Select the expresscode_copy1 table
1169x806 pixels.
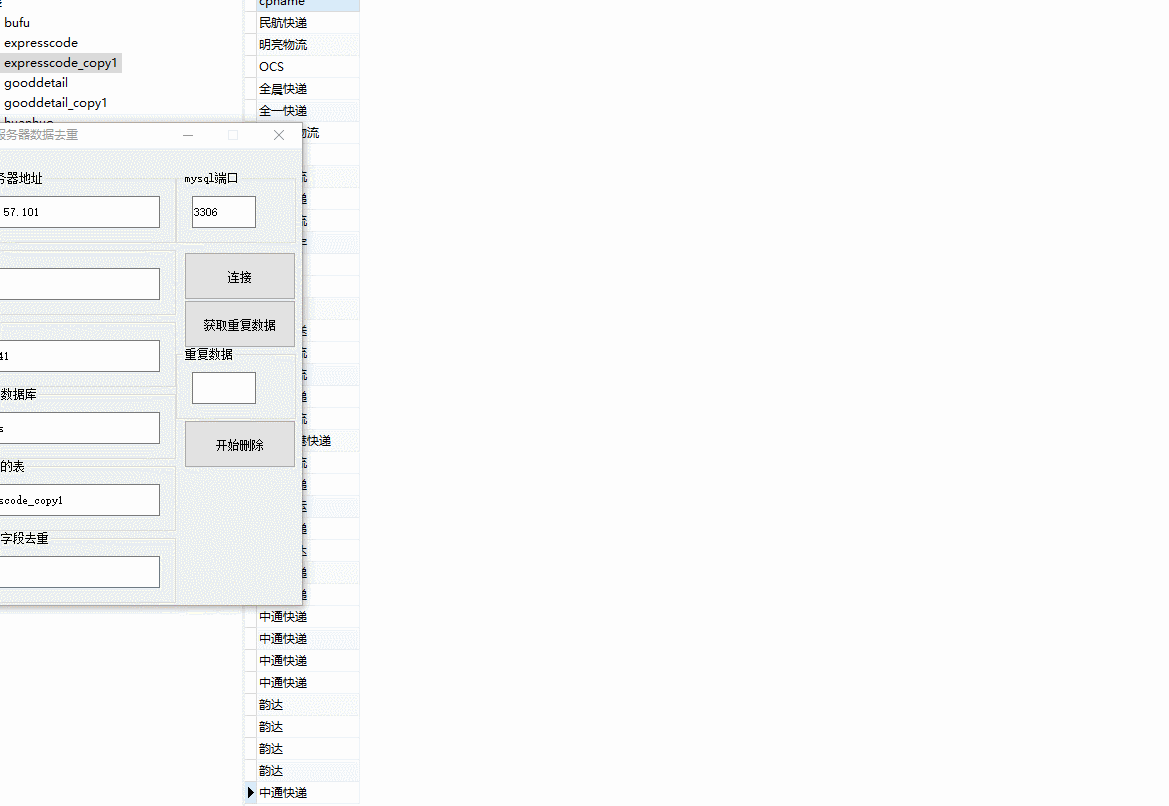click(x=60, y=63)
